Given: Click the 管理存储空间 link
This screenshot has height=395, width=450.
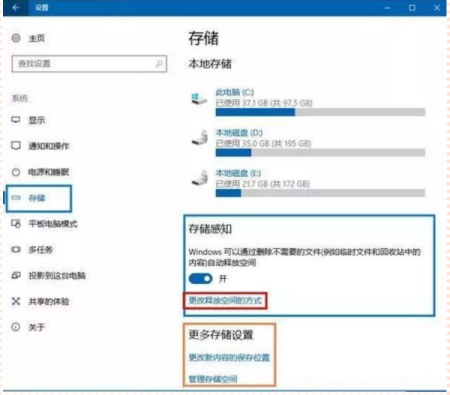Looking at the screenshot, I should pos(213,379).
